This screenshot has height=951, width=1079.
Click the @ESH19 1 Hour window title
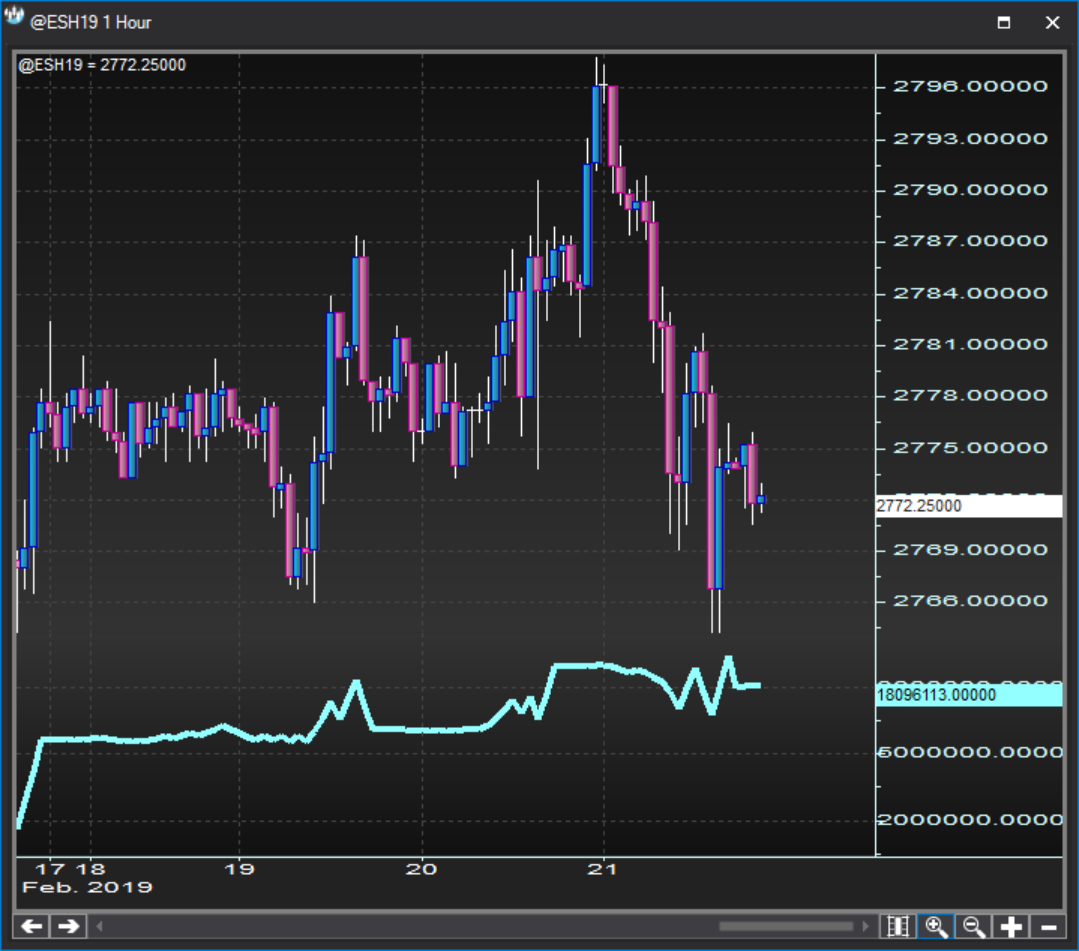(91, 23)
